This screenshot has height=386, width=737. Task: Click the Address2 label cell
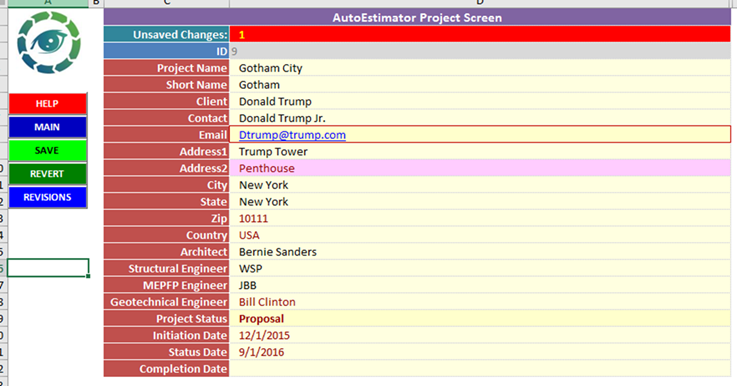(166, 168)
